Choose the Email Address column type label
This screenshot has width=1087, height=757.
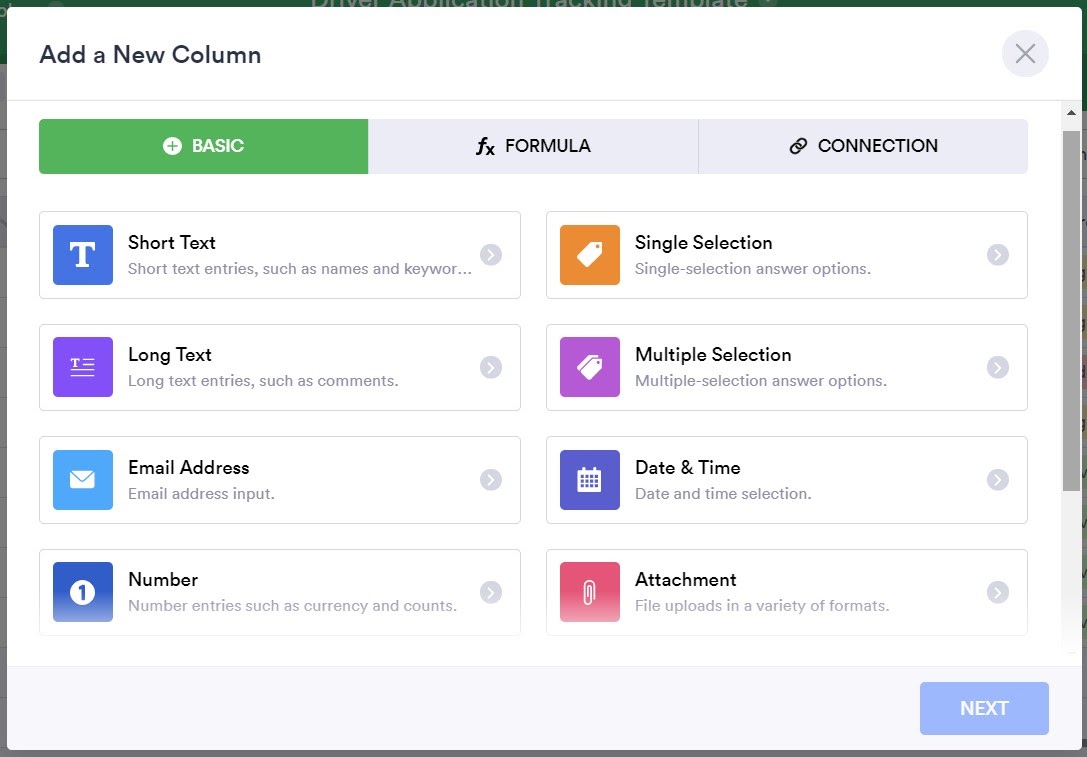coord(189,467)
